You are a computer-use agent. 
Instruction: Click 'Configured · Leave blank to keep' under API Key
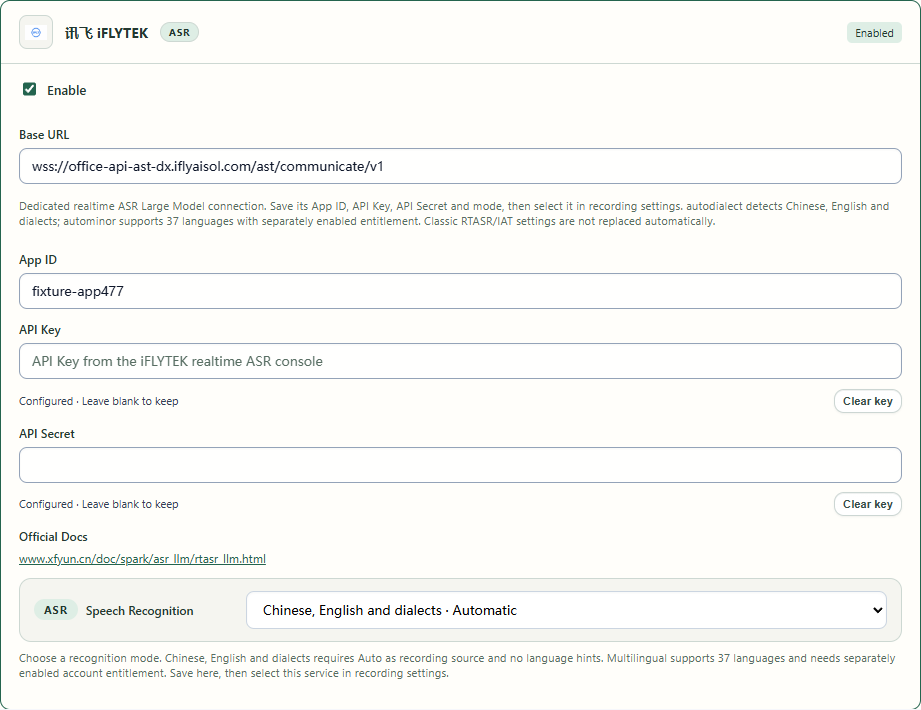coord(98,401)
